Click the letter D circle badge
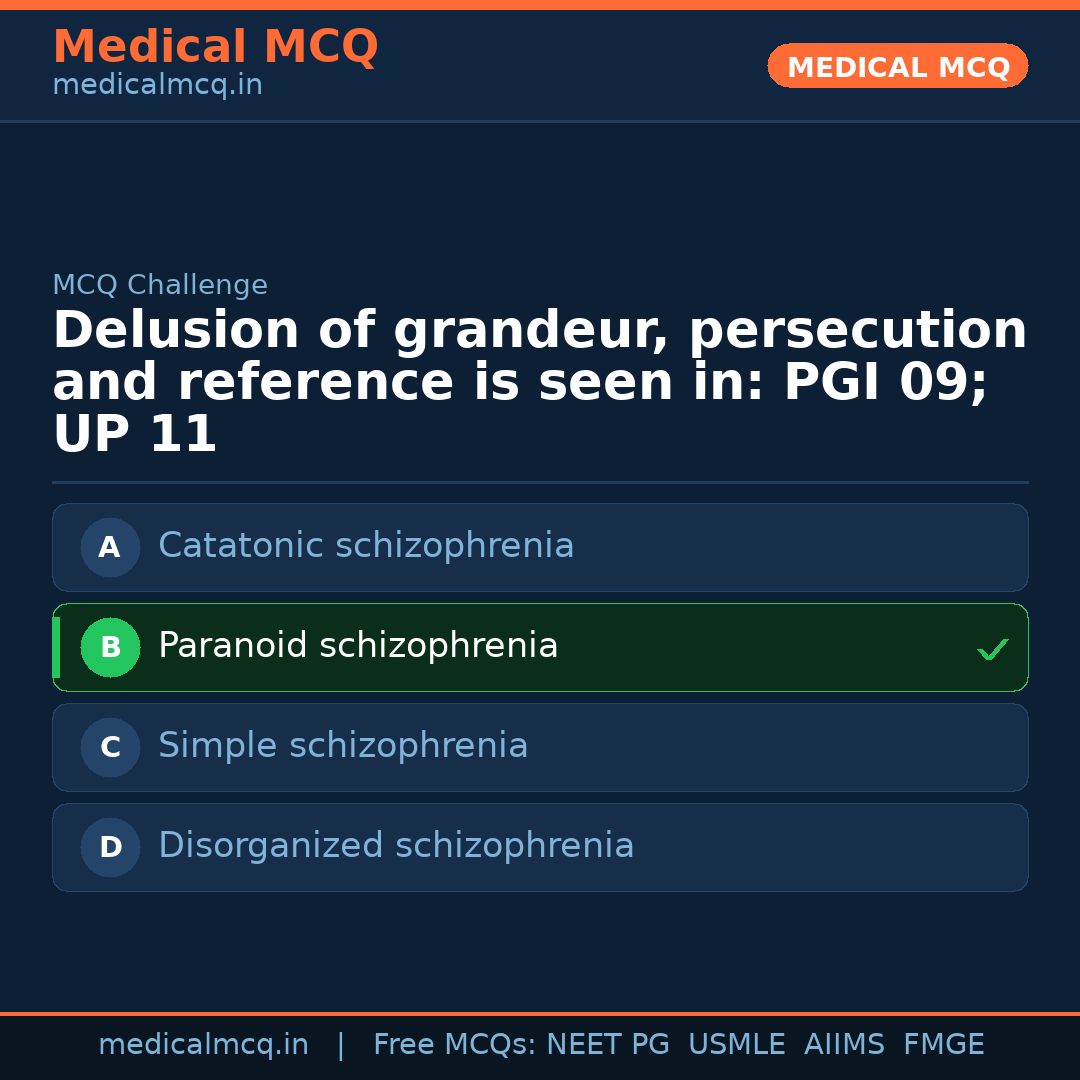Image resolution: width=1080 pixels, height=1080 pixels. click(110, 847)
